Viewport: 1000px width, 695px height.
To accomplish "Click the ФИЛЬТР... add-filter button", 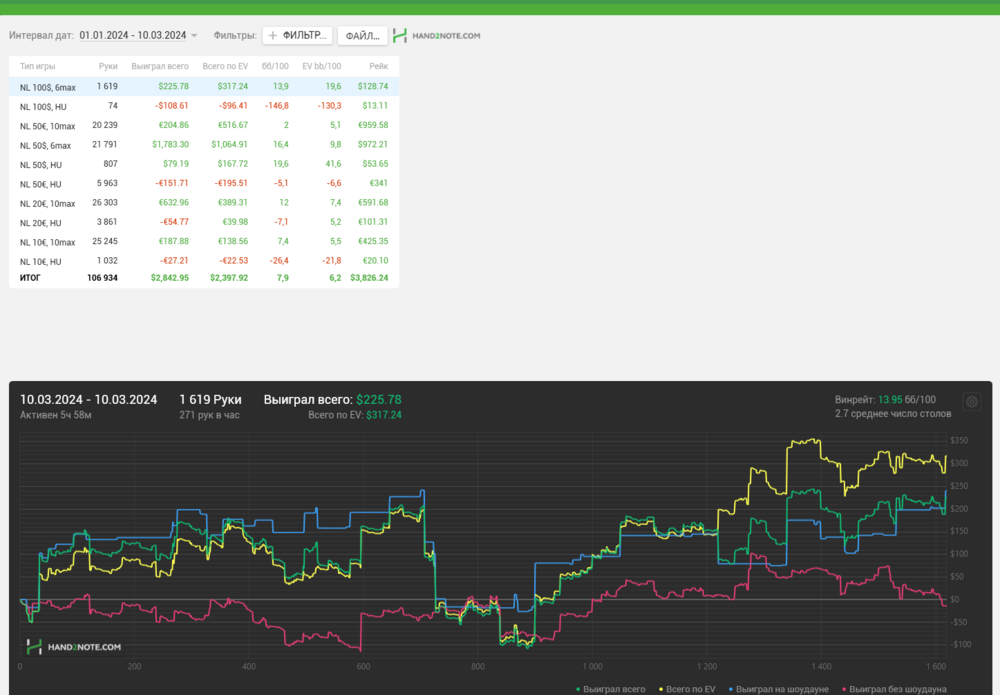I will (x=297, y=36).
